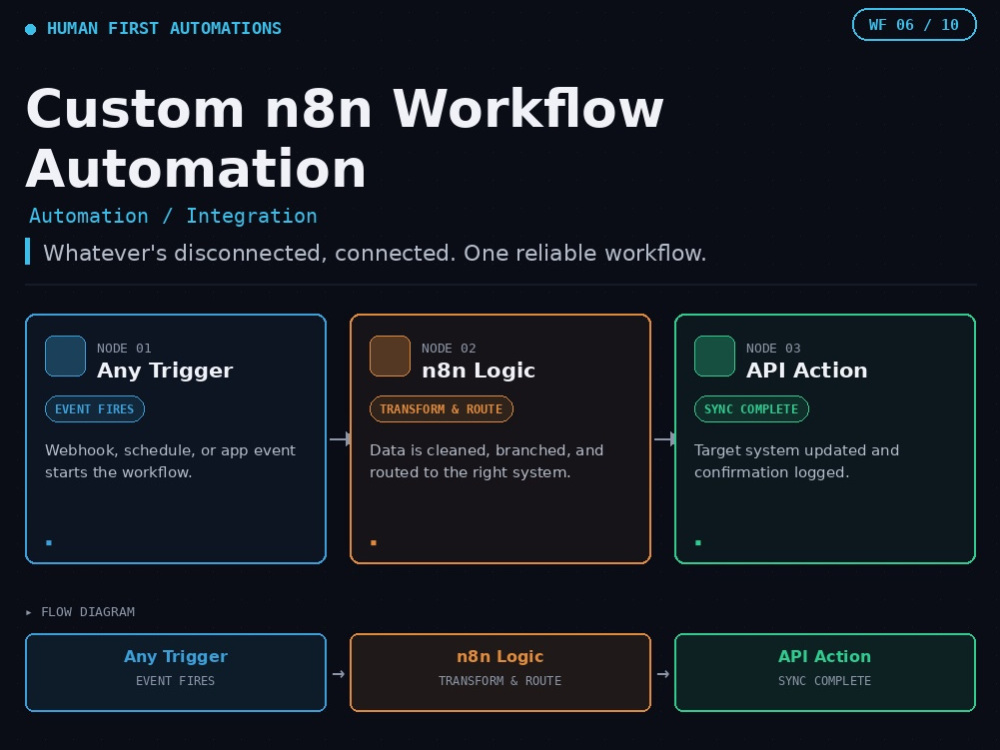Click the TRANSFORM & ROUTE pill tag
Image resolution: width=1000 pixels, height=750 pixels.
click(441, 409)
